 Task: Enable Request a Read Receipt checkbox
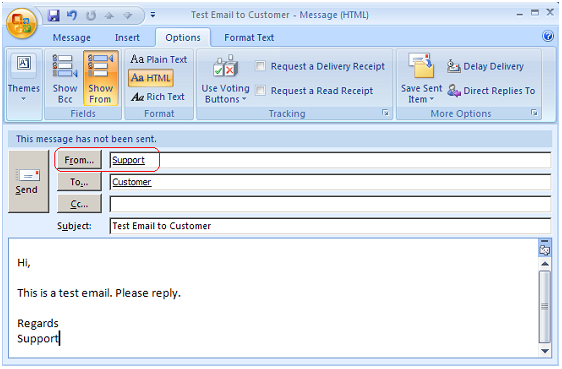(x=260, y=90)
